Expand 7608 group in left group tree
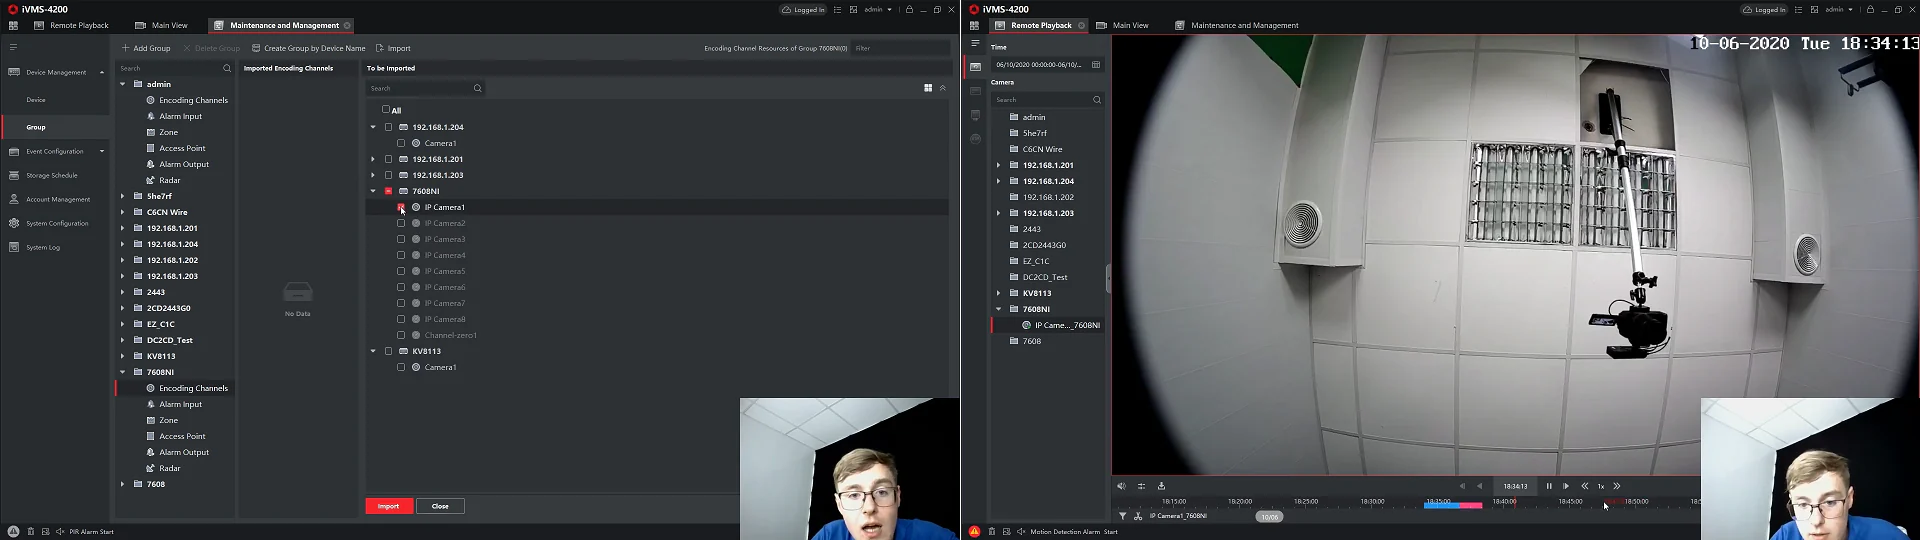 coord(123,484)
